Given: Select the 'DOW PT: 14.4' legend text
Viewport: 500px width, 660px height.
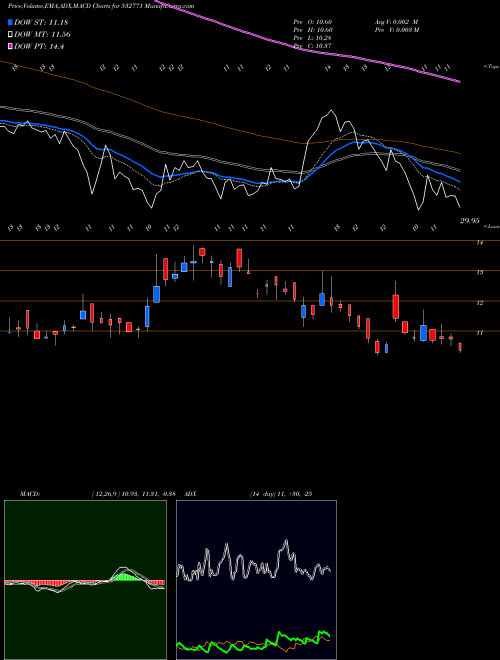Looking at the screenshot, I should 39,47.
